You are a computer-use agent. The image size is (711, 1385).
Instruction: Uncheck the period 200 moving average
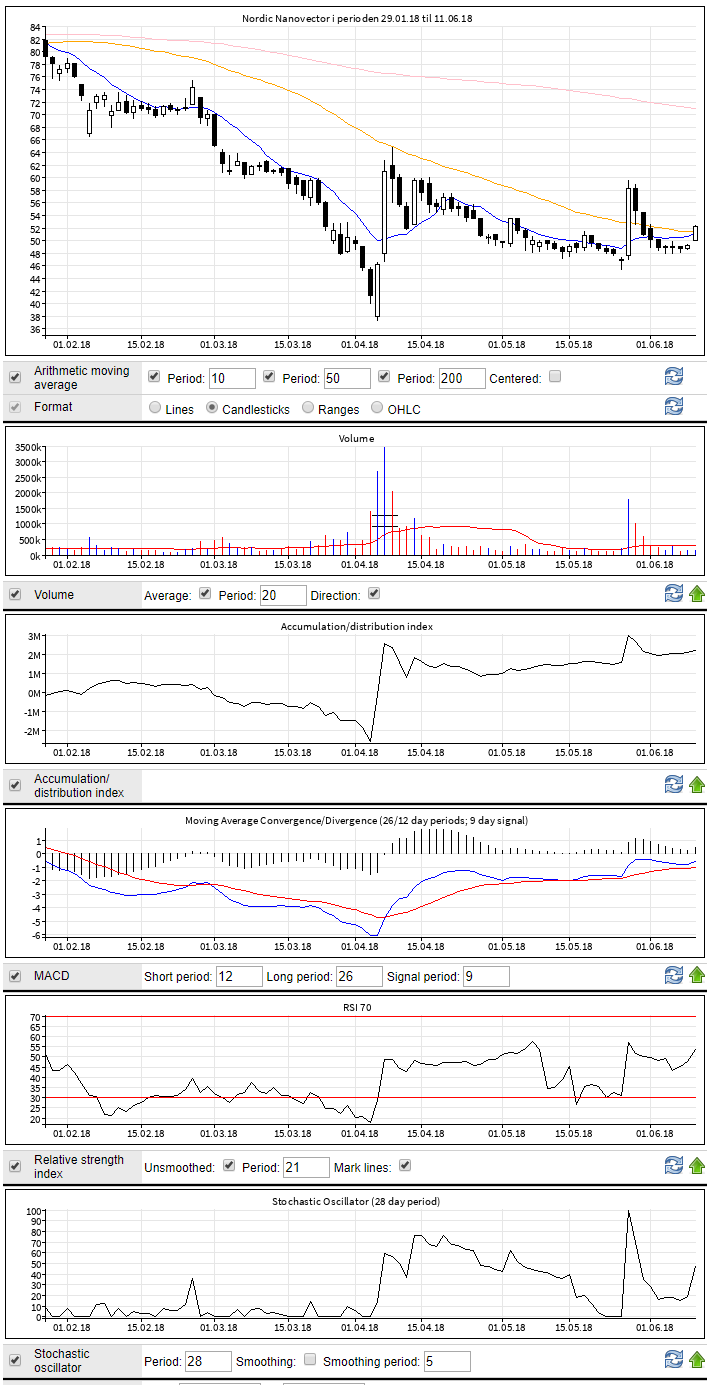(384, 377)
